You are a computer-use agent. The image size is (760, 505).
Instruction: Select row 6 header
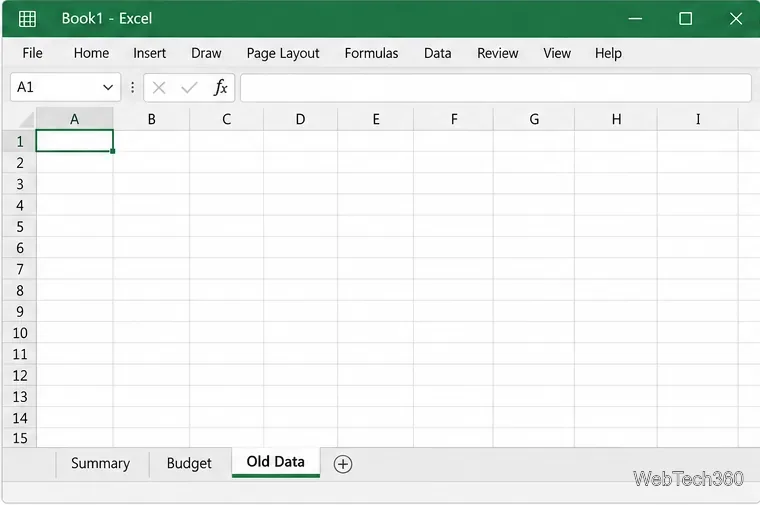pos(19,248)
